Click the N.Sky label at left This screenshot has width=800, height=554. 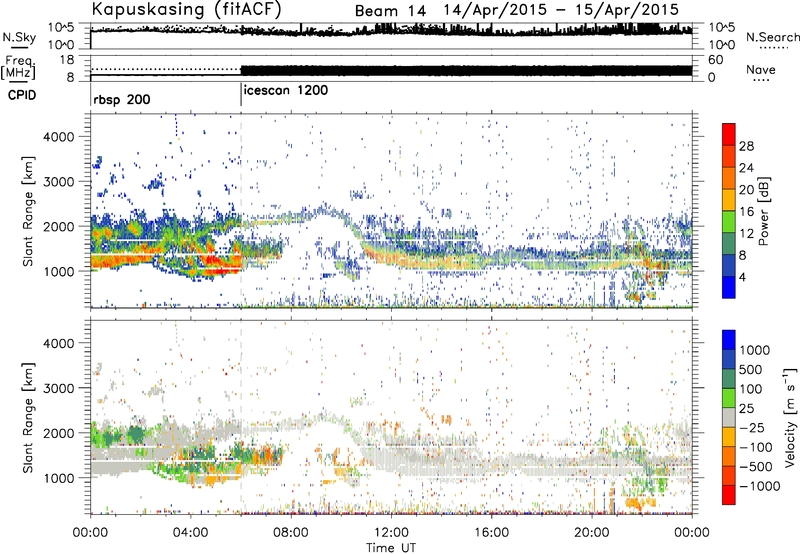coord(19,37)
